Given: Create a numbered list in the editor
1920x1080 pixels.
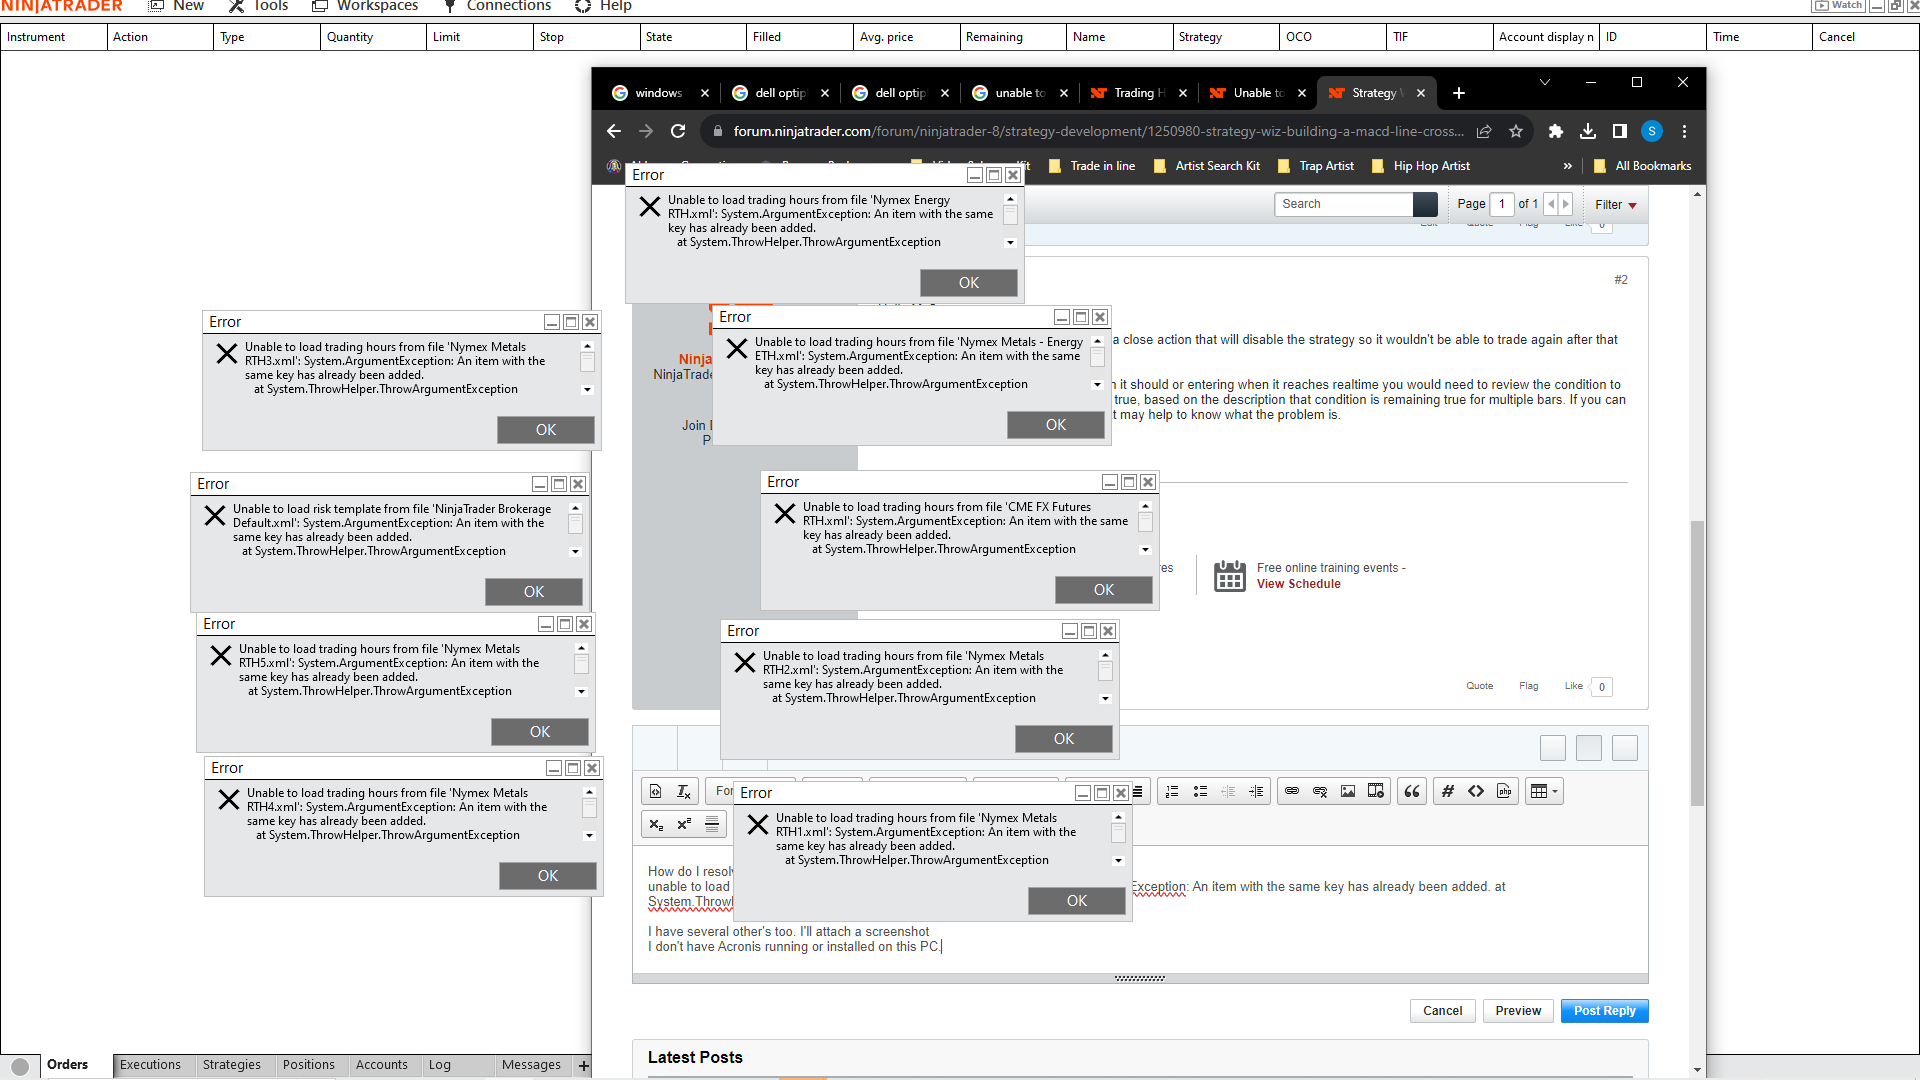Looking at the screenshot, I should 1171,790.
